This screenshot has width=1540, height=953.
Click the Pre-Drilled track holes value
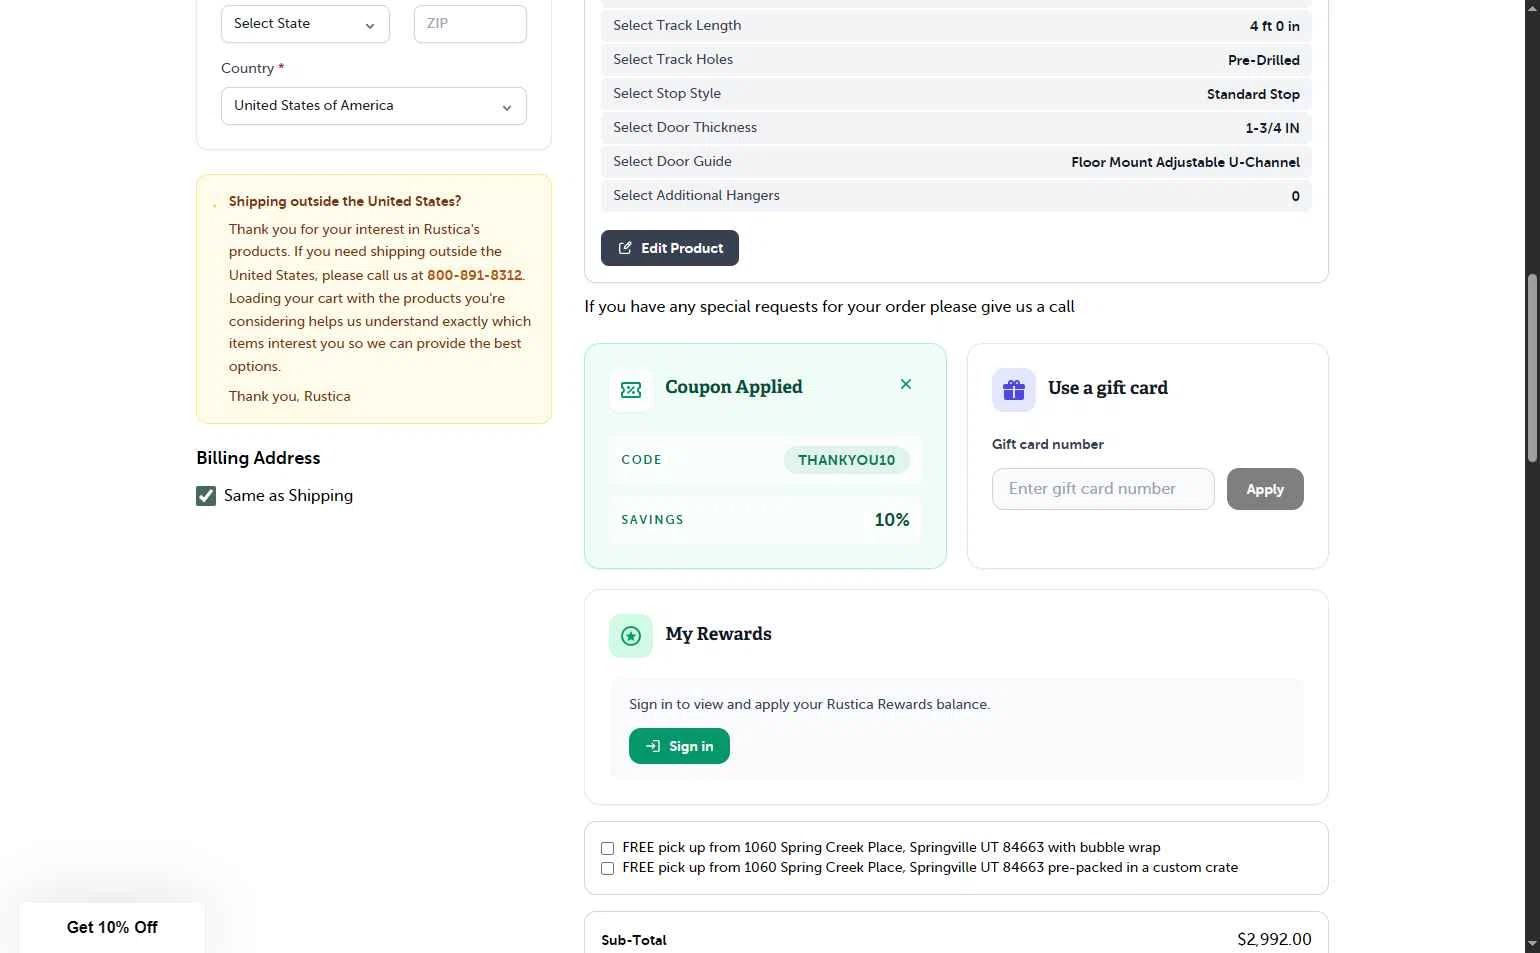point(1264,60)
